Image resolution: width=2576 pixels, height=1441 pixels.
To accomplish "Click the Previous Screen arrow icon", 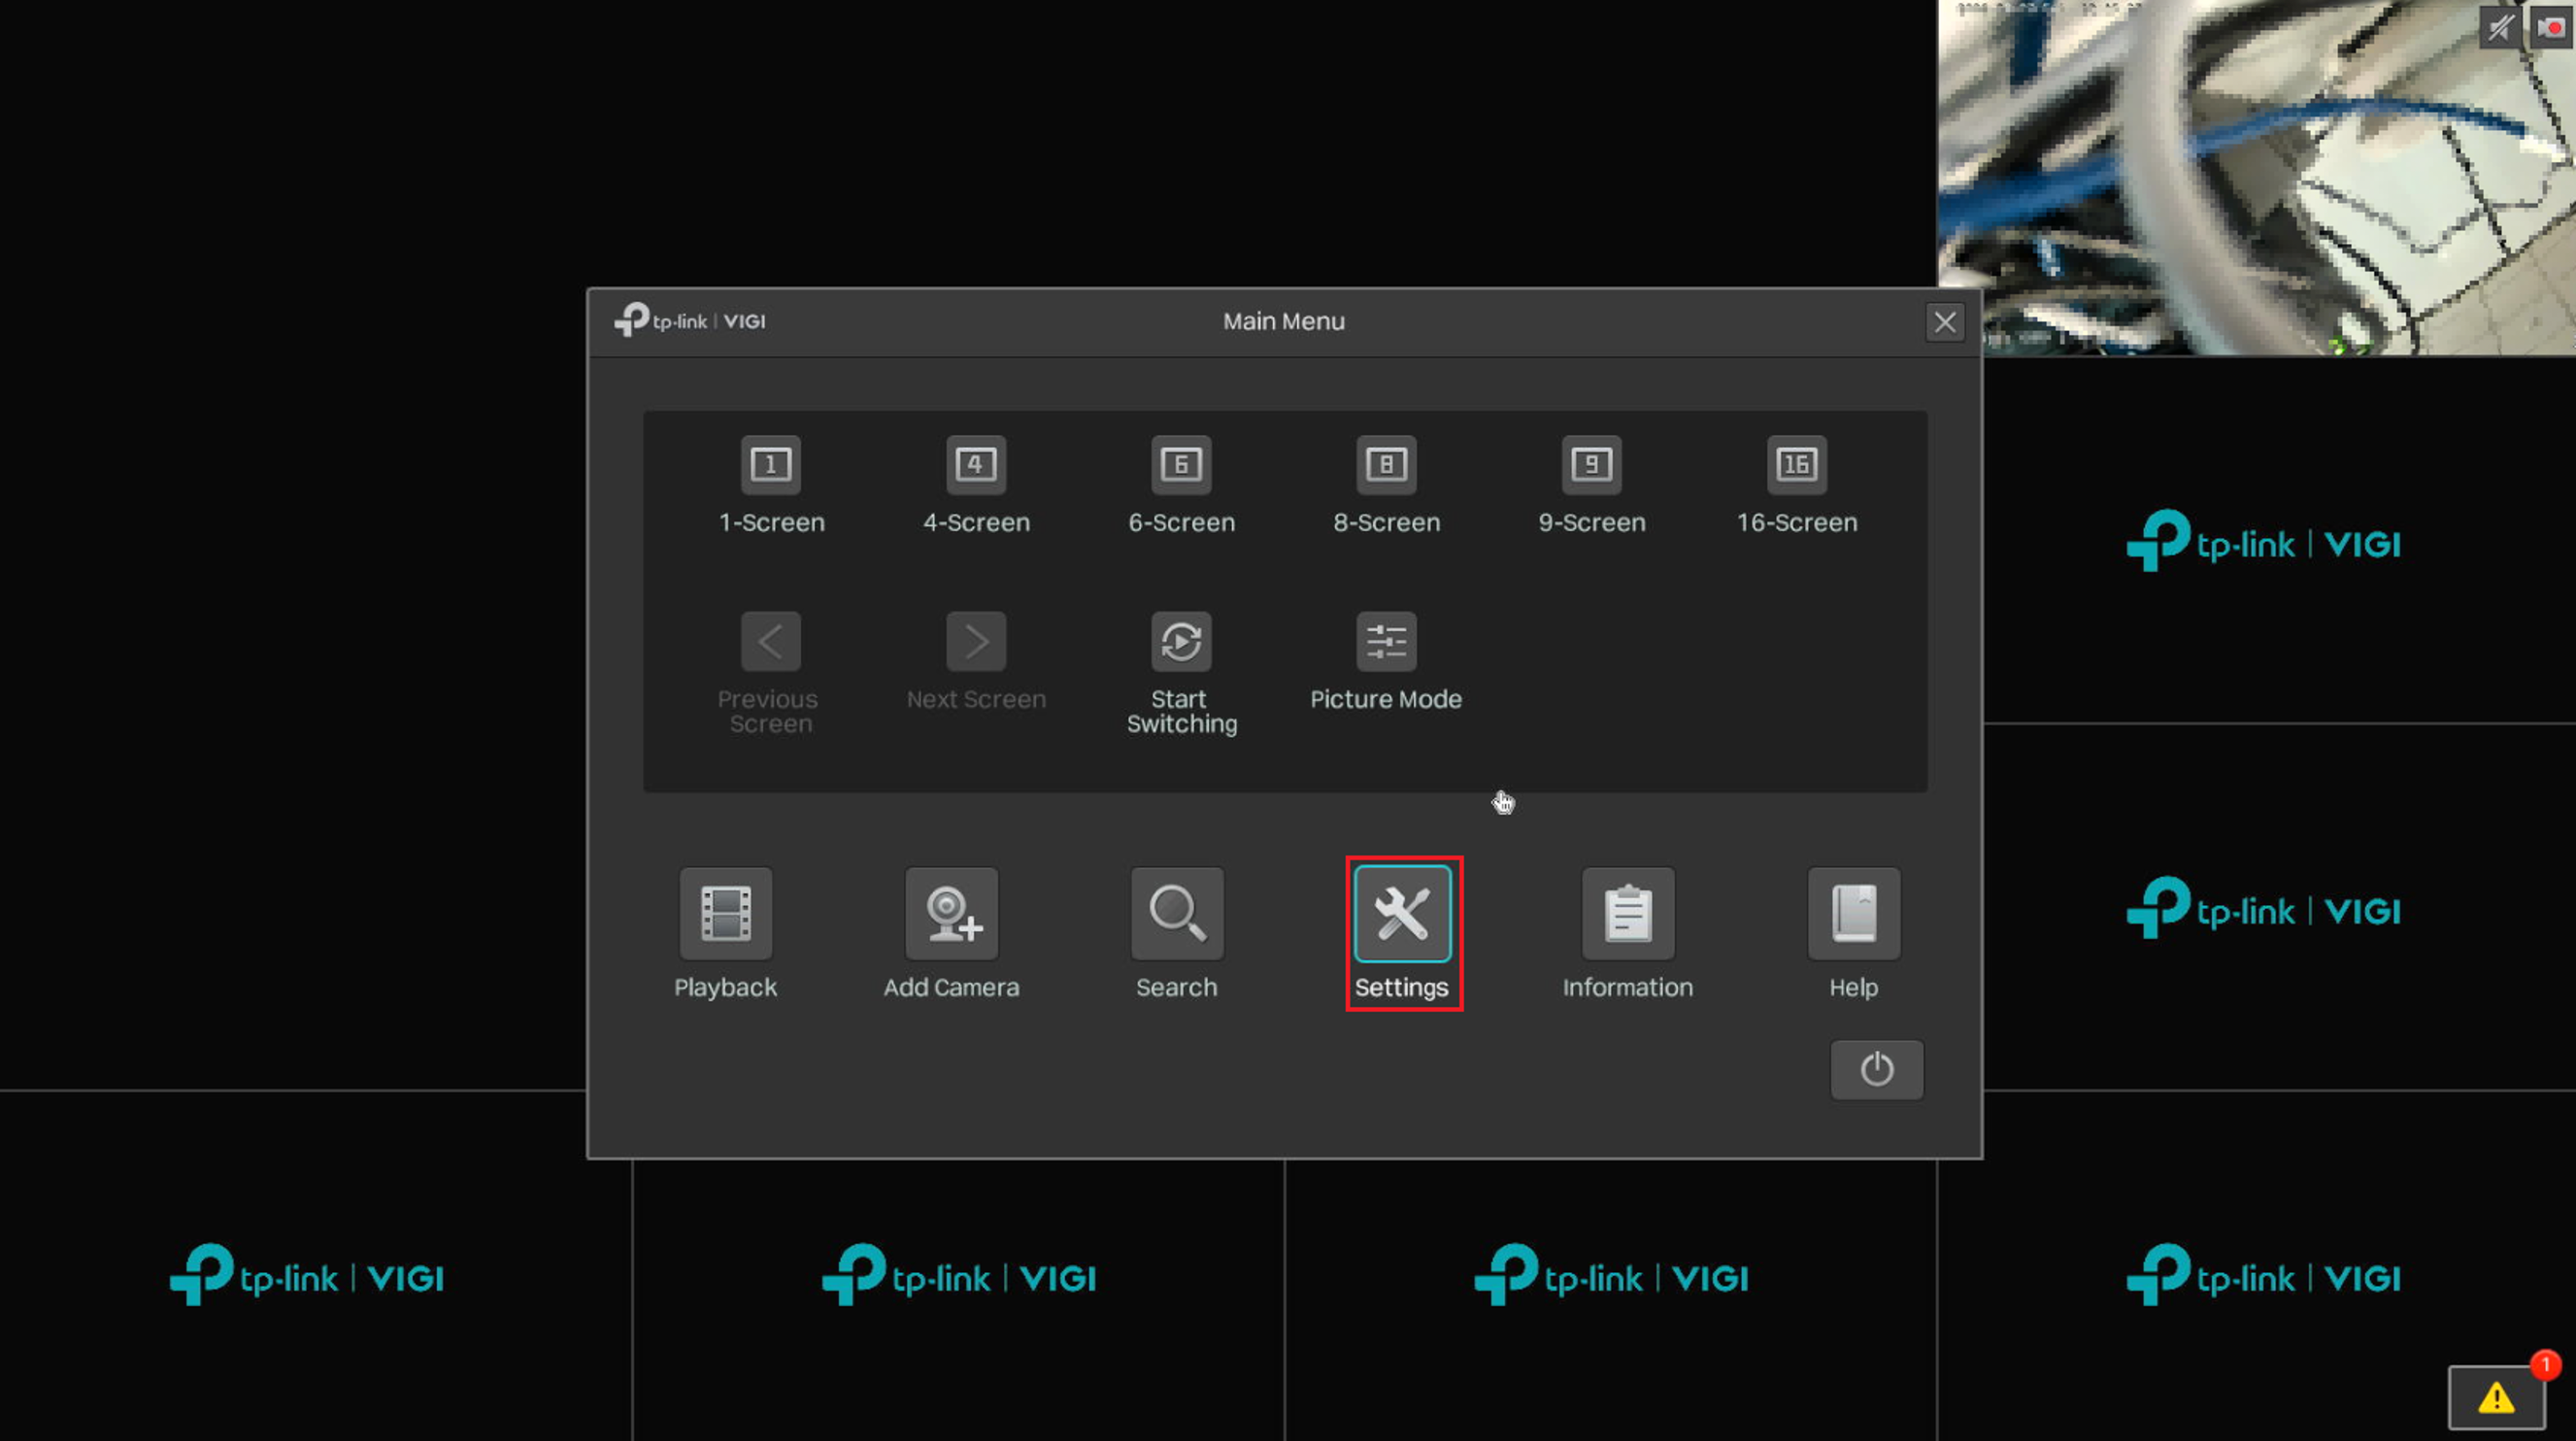I will 771,641.
